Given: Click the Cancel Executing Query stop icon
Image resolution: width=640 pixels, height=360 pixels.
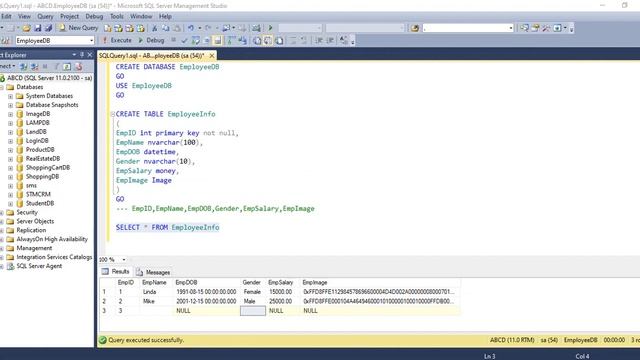Looking at the screenshot, I should [173, 40].
